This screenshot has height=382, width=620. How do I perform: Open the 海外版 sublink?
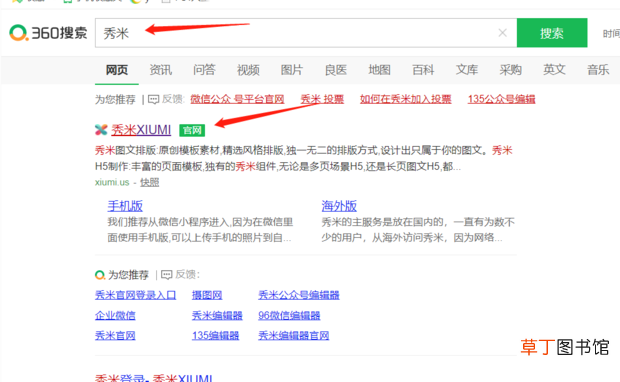[x=339, y=206]
